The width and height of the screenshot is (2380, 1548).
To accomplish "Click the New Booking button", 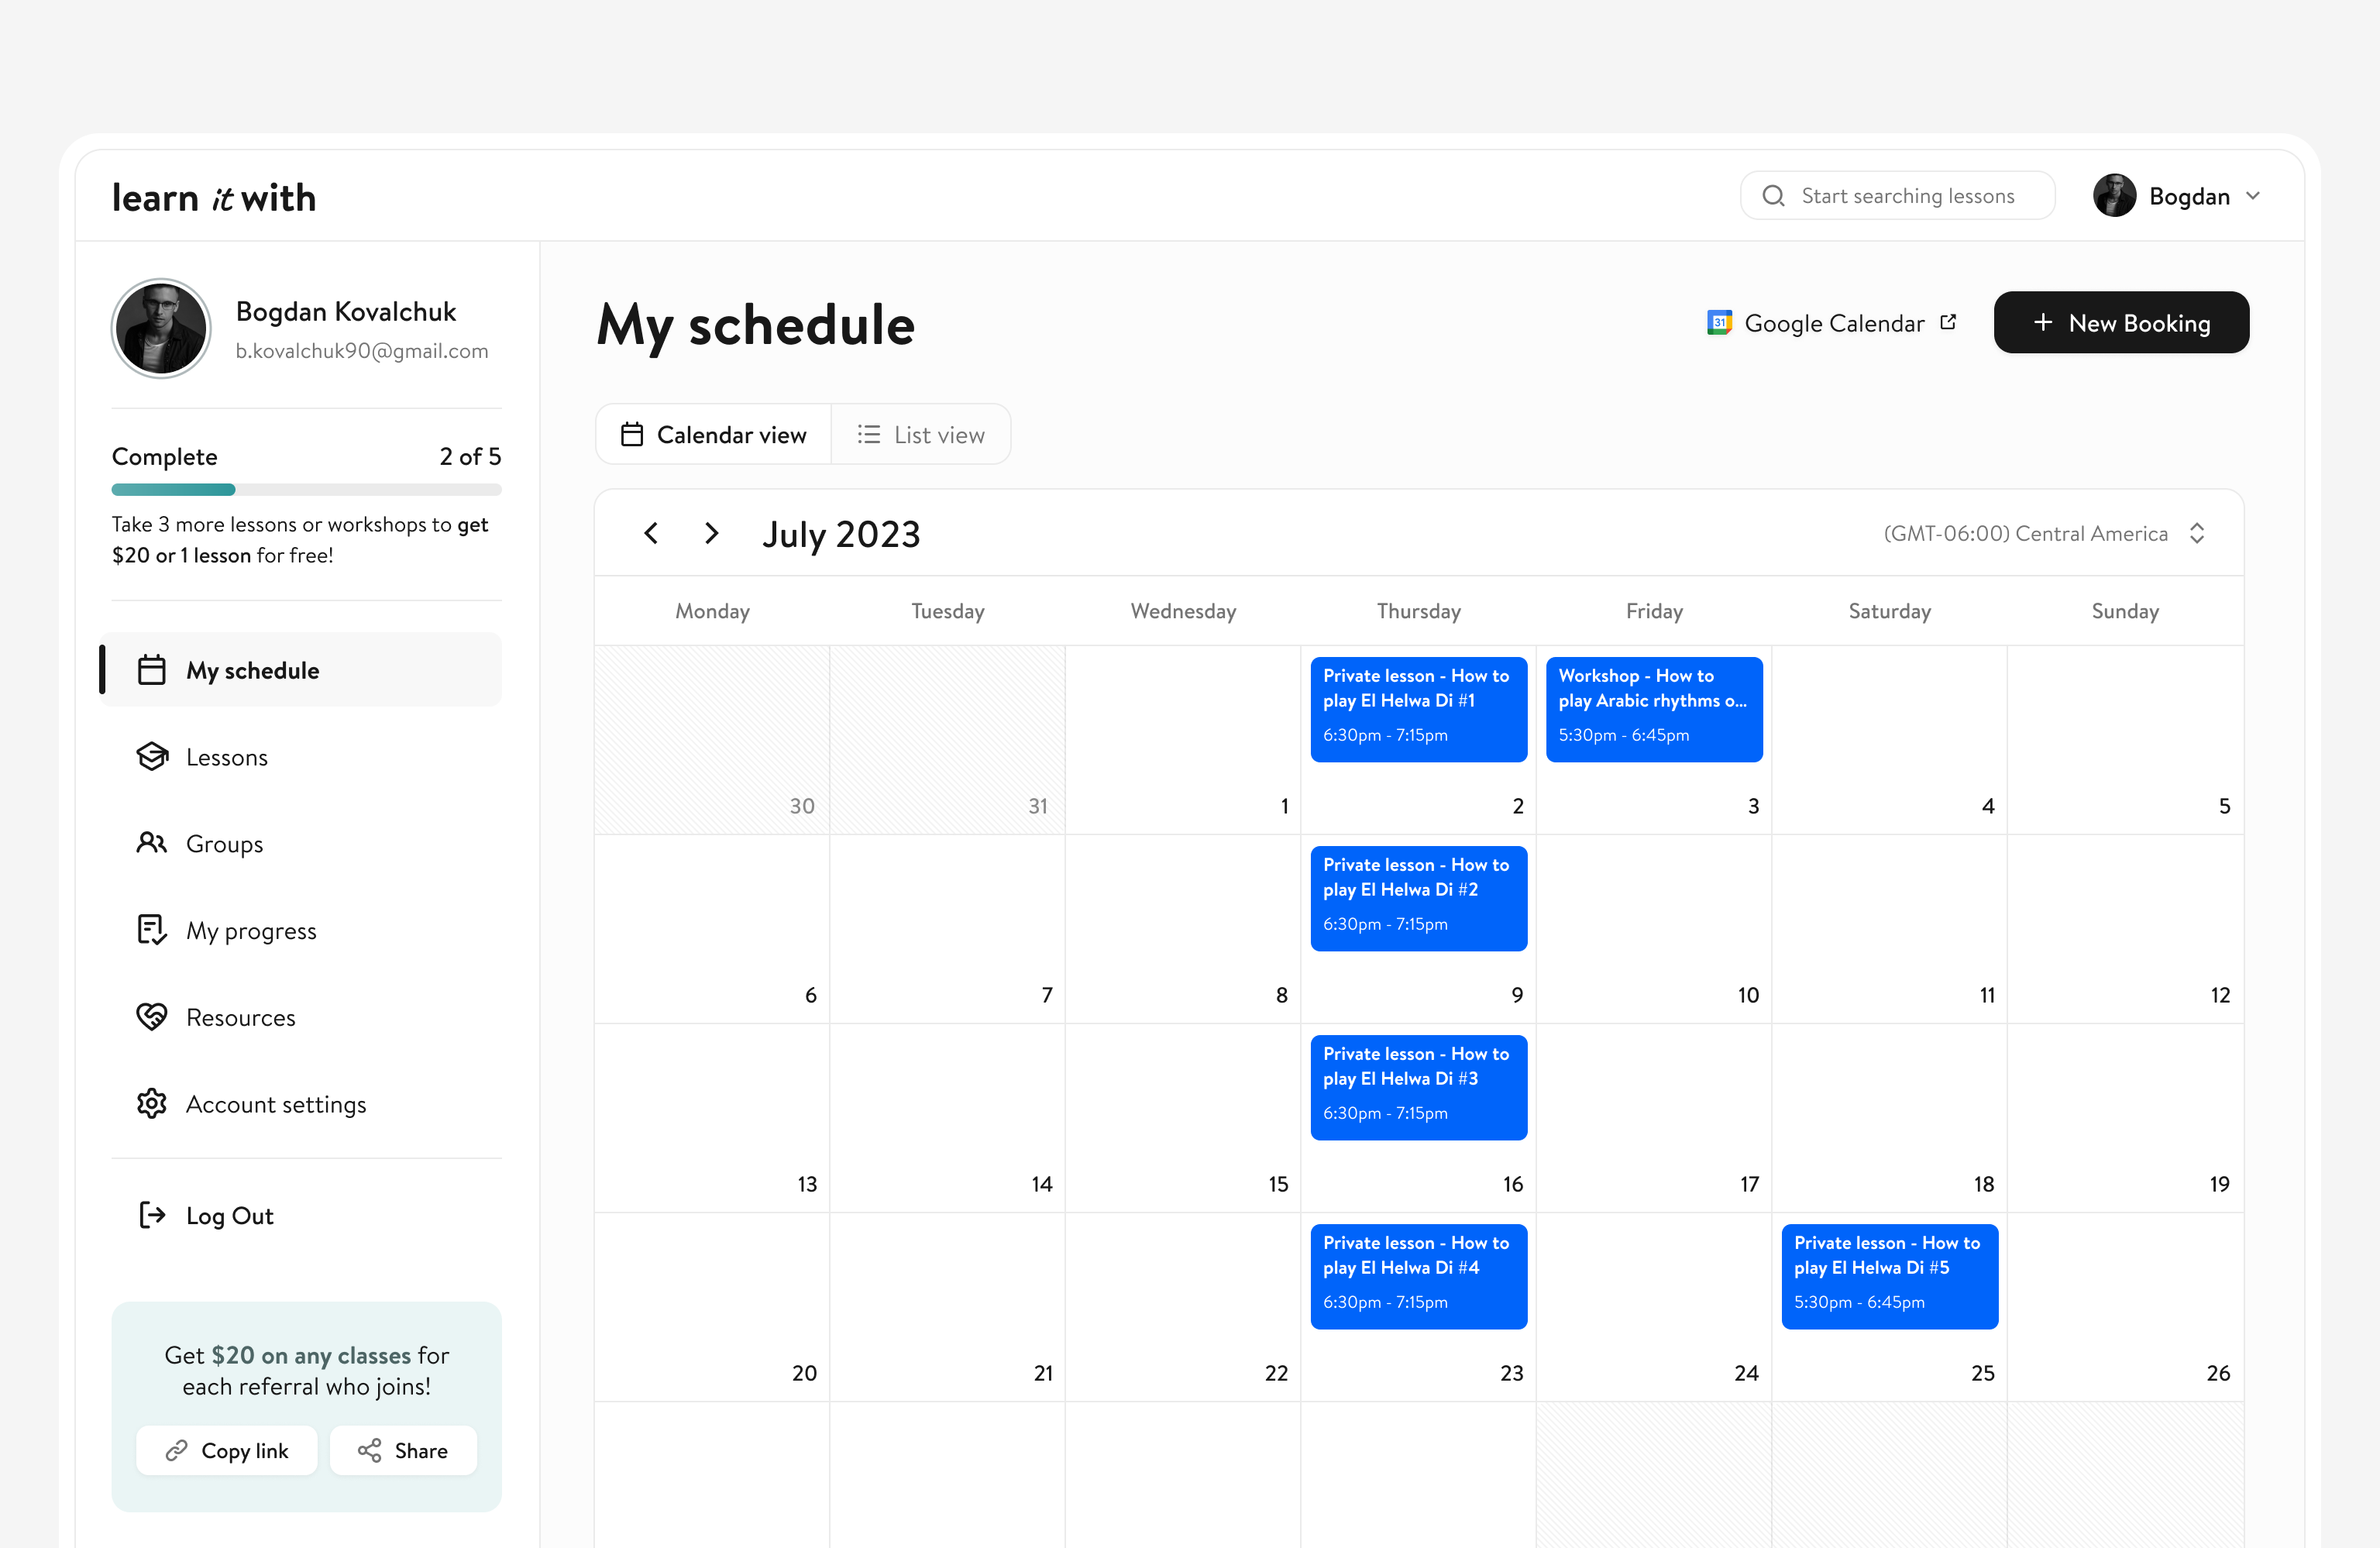I will coord(2121,323).
